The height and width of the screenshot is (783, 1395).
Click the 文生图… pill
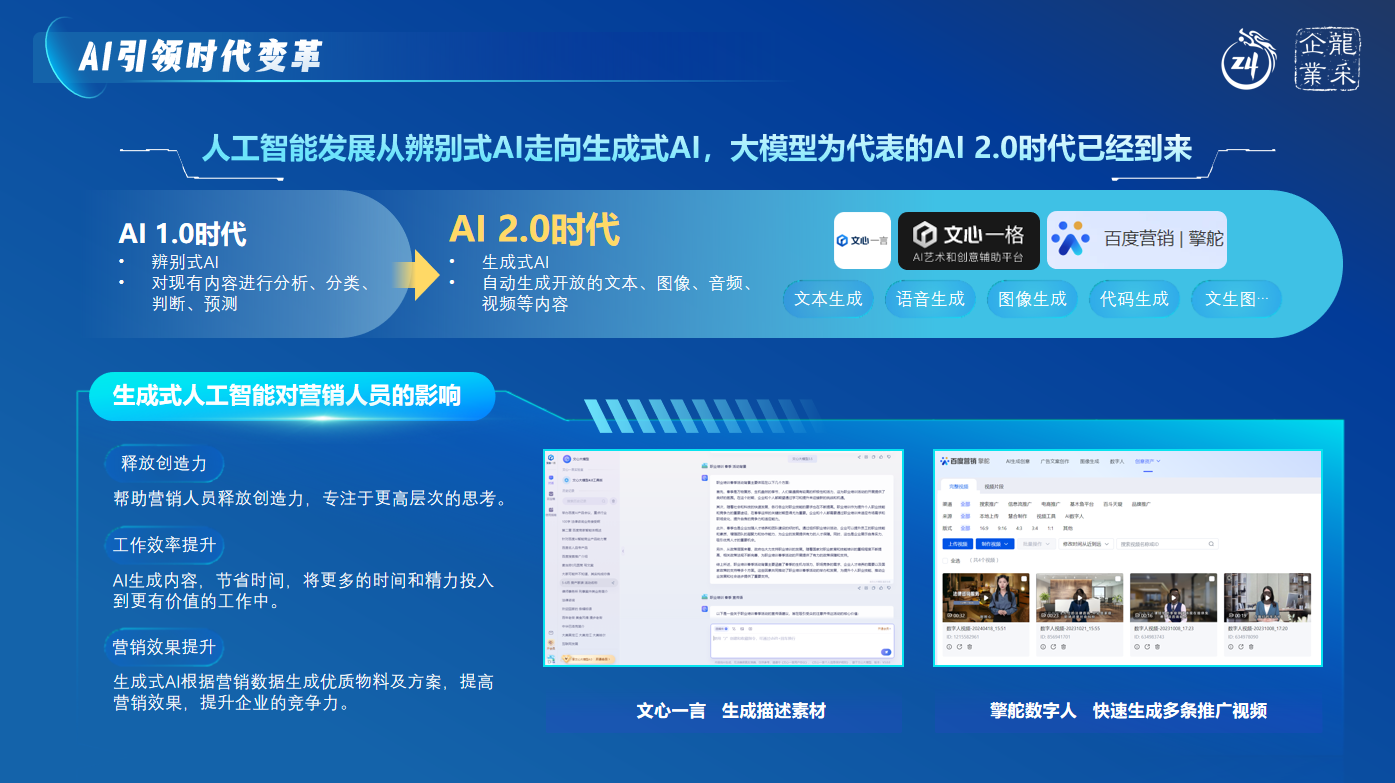(1236, 299)
